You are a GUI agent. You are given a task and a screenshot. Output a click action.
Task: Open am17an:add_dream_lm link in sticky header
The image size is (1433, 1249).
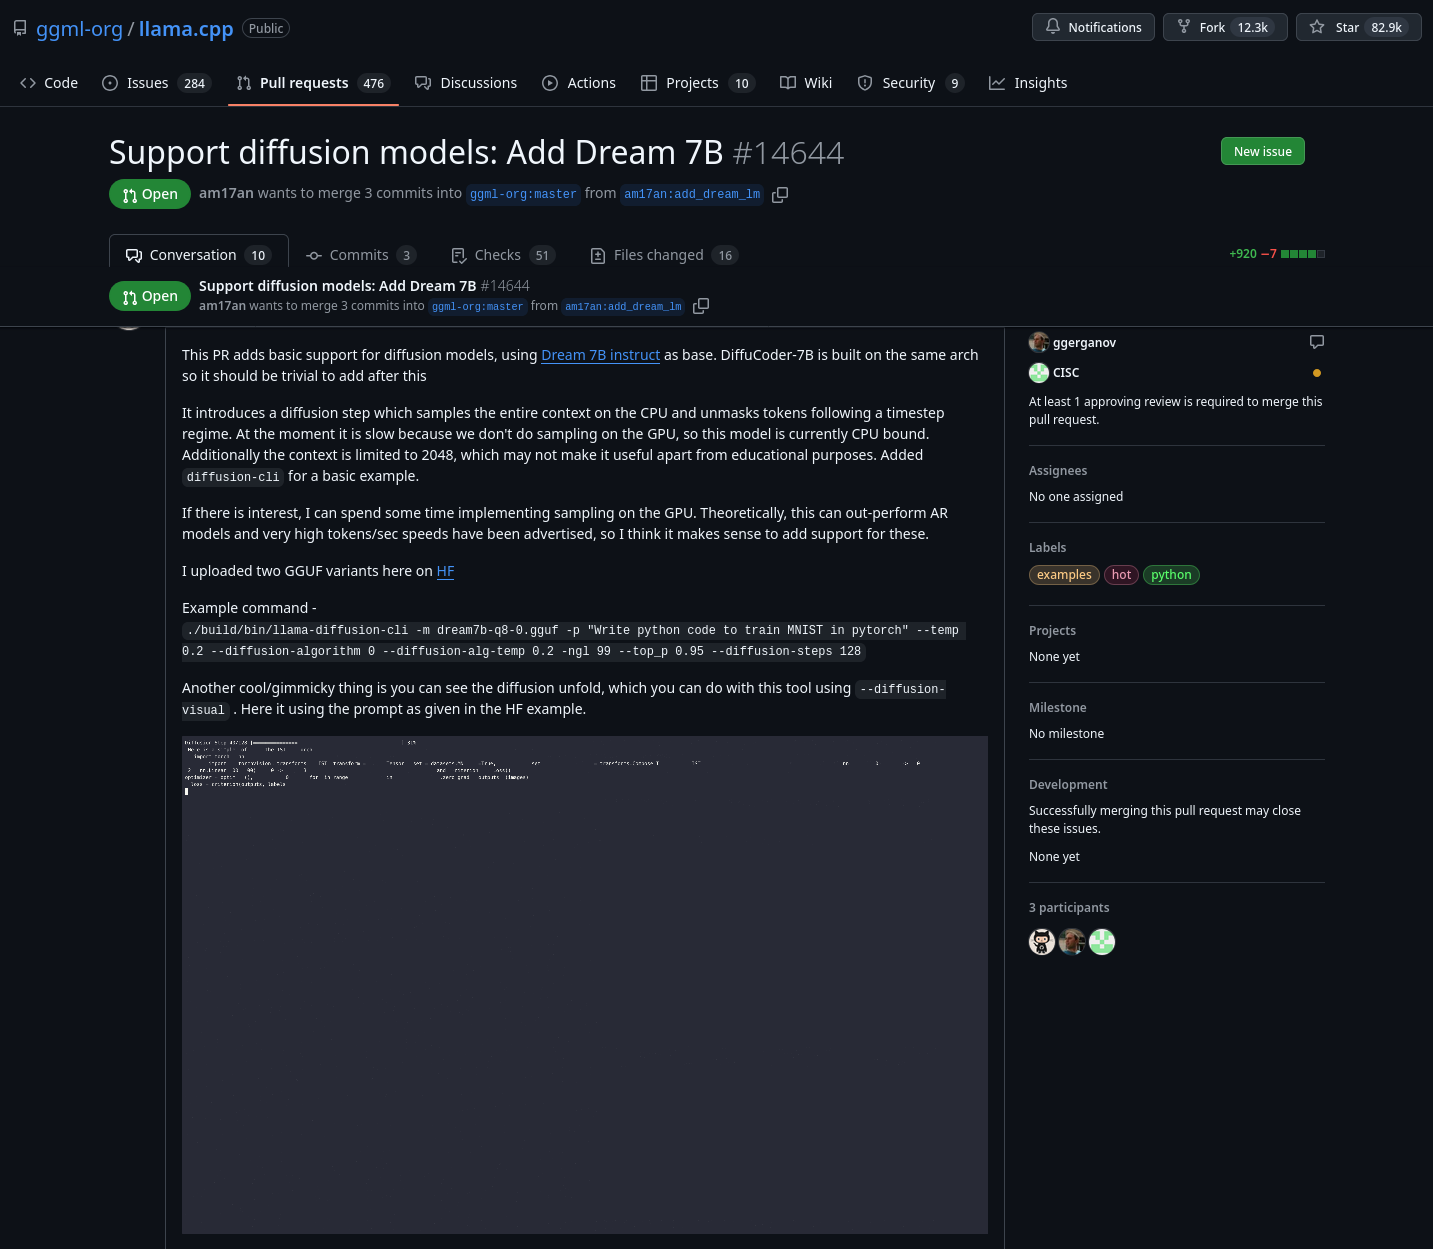[x=624, y=306]
